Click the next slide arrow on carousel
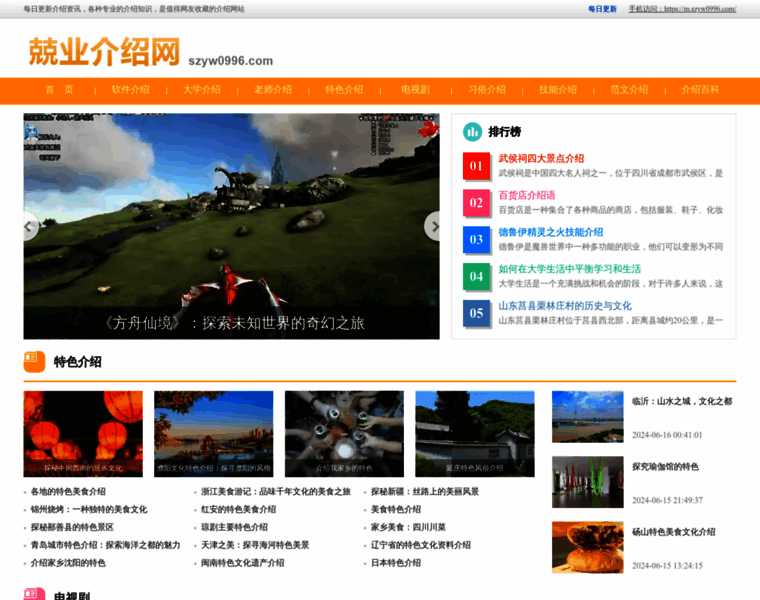This screenshot has width=760, height=600. click(432, 227)
